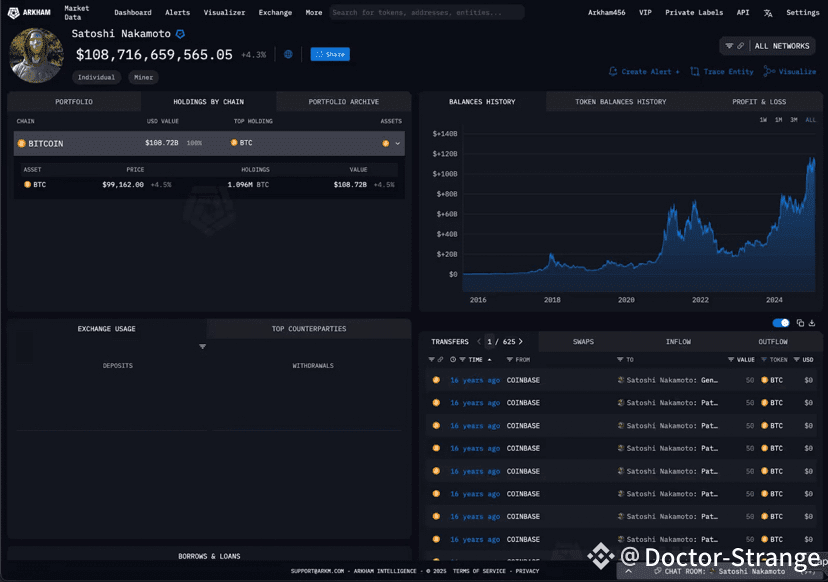Select the 3M chart time range
The width and height of the screenshot is (828, 582).
coord(793,120)
